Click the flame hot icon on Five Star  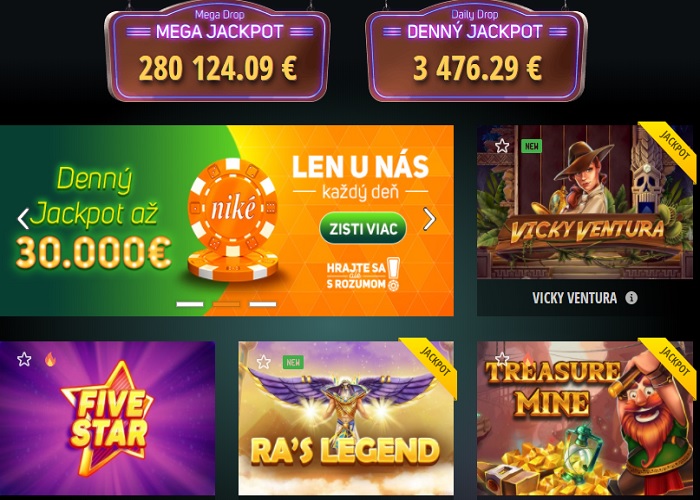click(x=50, y=359)
